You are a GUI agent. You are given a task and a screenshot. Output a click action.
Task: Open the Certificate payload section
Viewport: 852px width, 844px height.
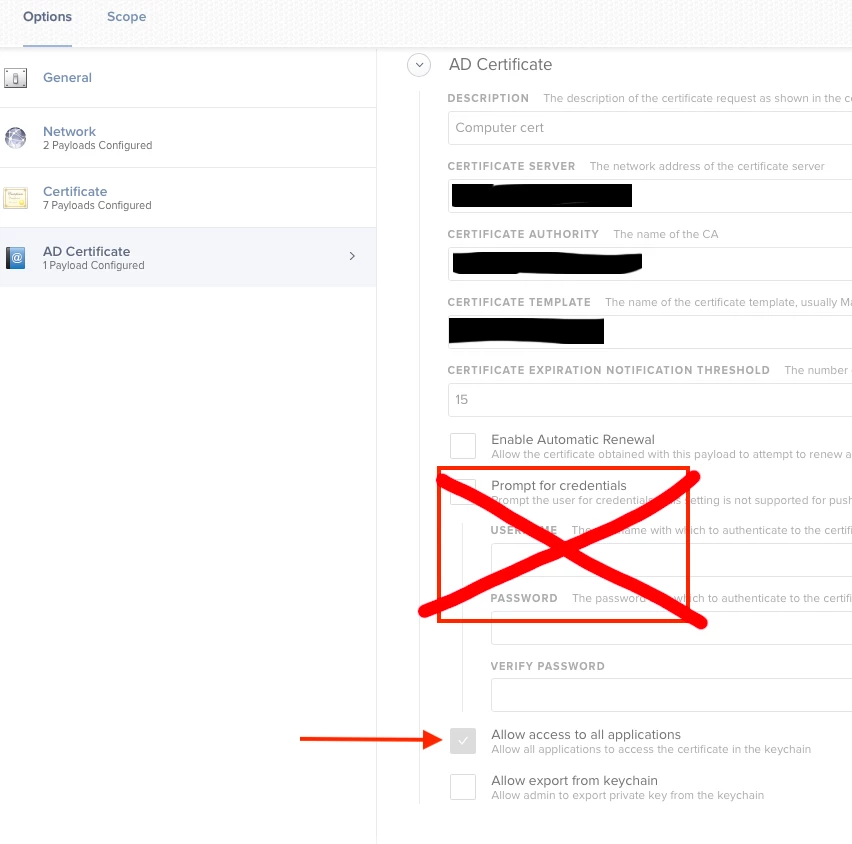[x=188, y=198]
